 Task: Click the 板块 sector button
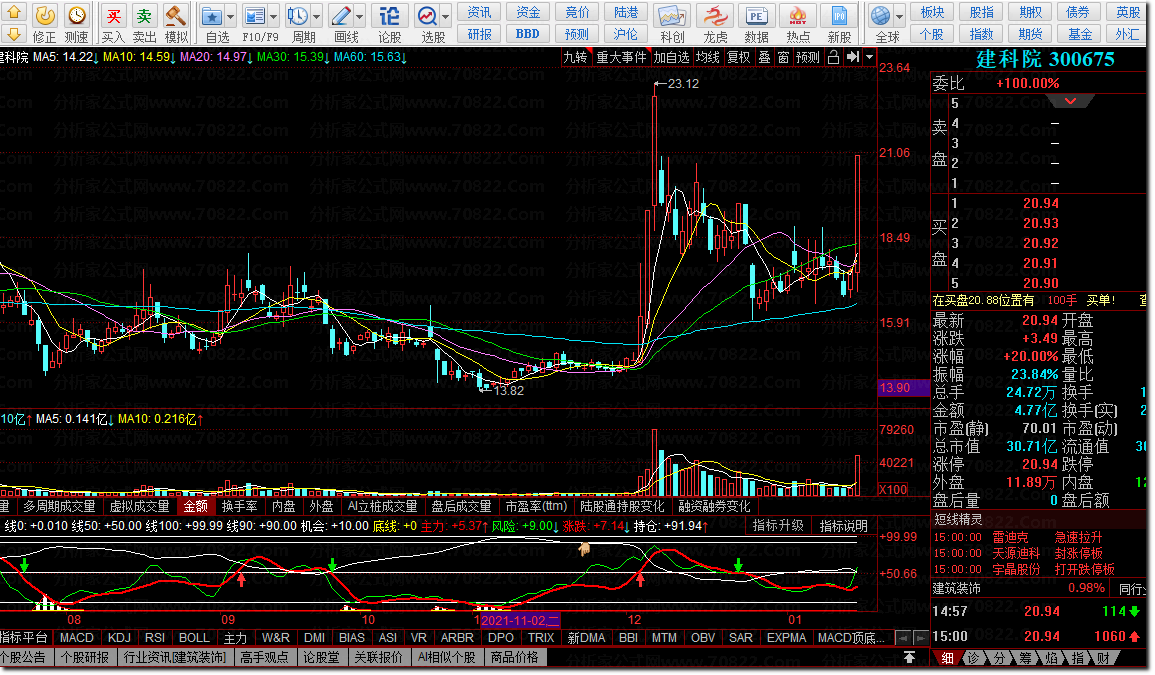pyautogui.click(x=933, y=13)
